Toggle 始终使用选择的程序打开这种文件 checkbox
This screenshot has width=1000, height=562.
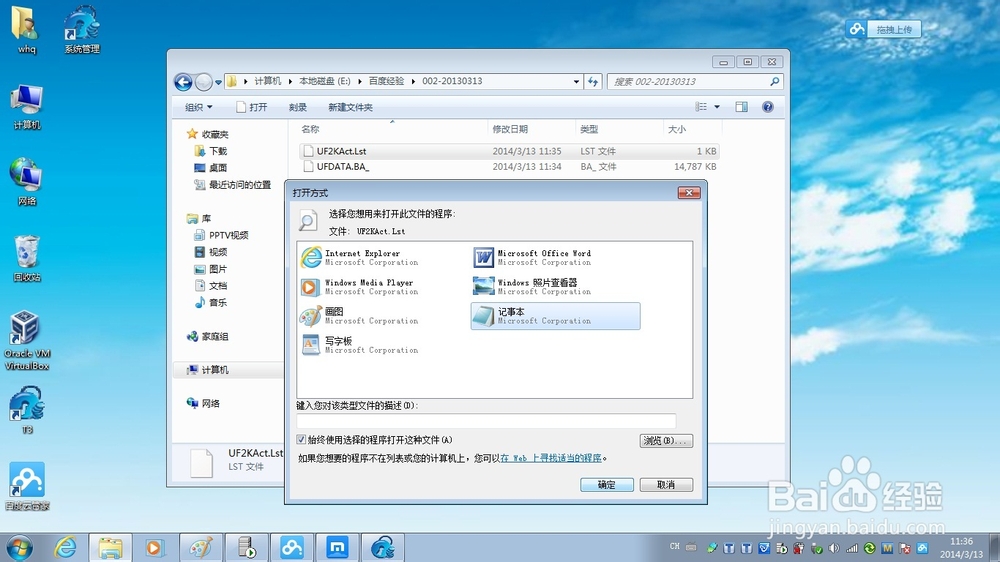coord(301,440)
